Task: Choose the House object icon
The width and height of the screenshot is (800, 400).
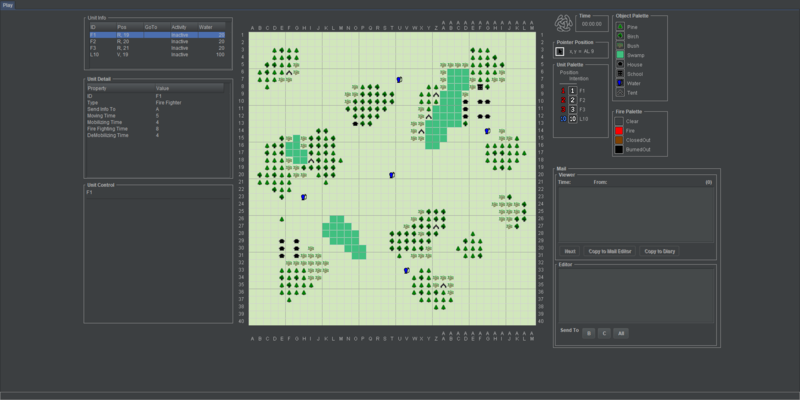Action: [x=620, y=64]
